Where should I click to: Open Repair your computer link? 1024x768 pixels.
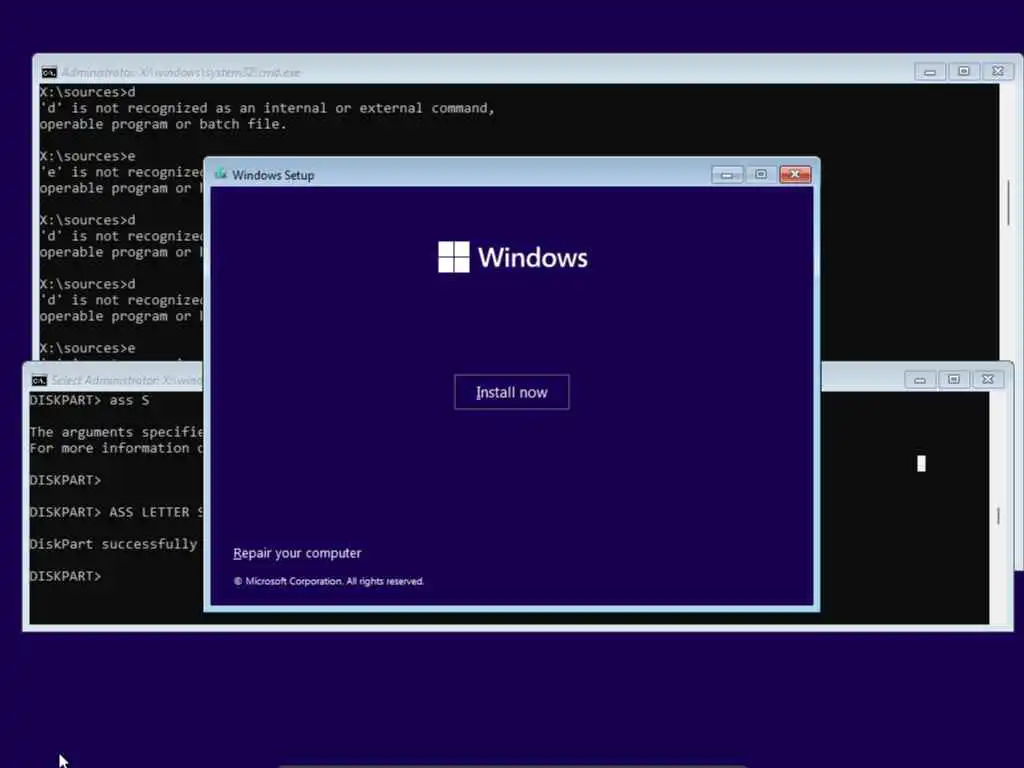297,553
